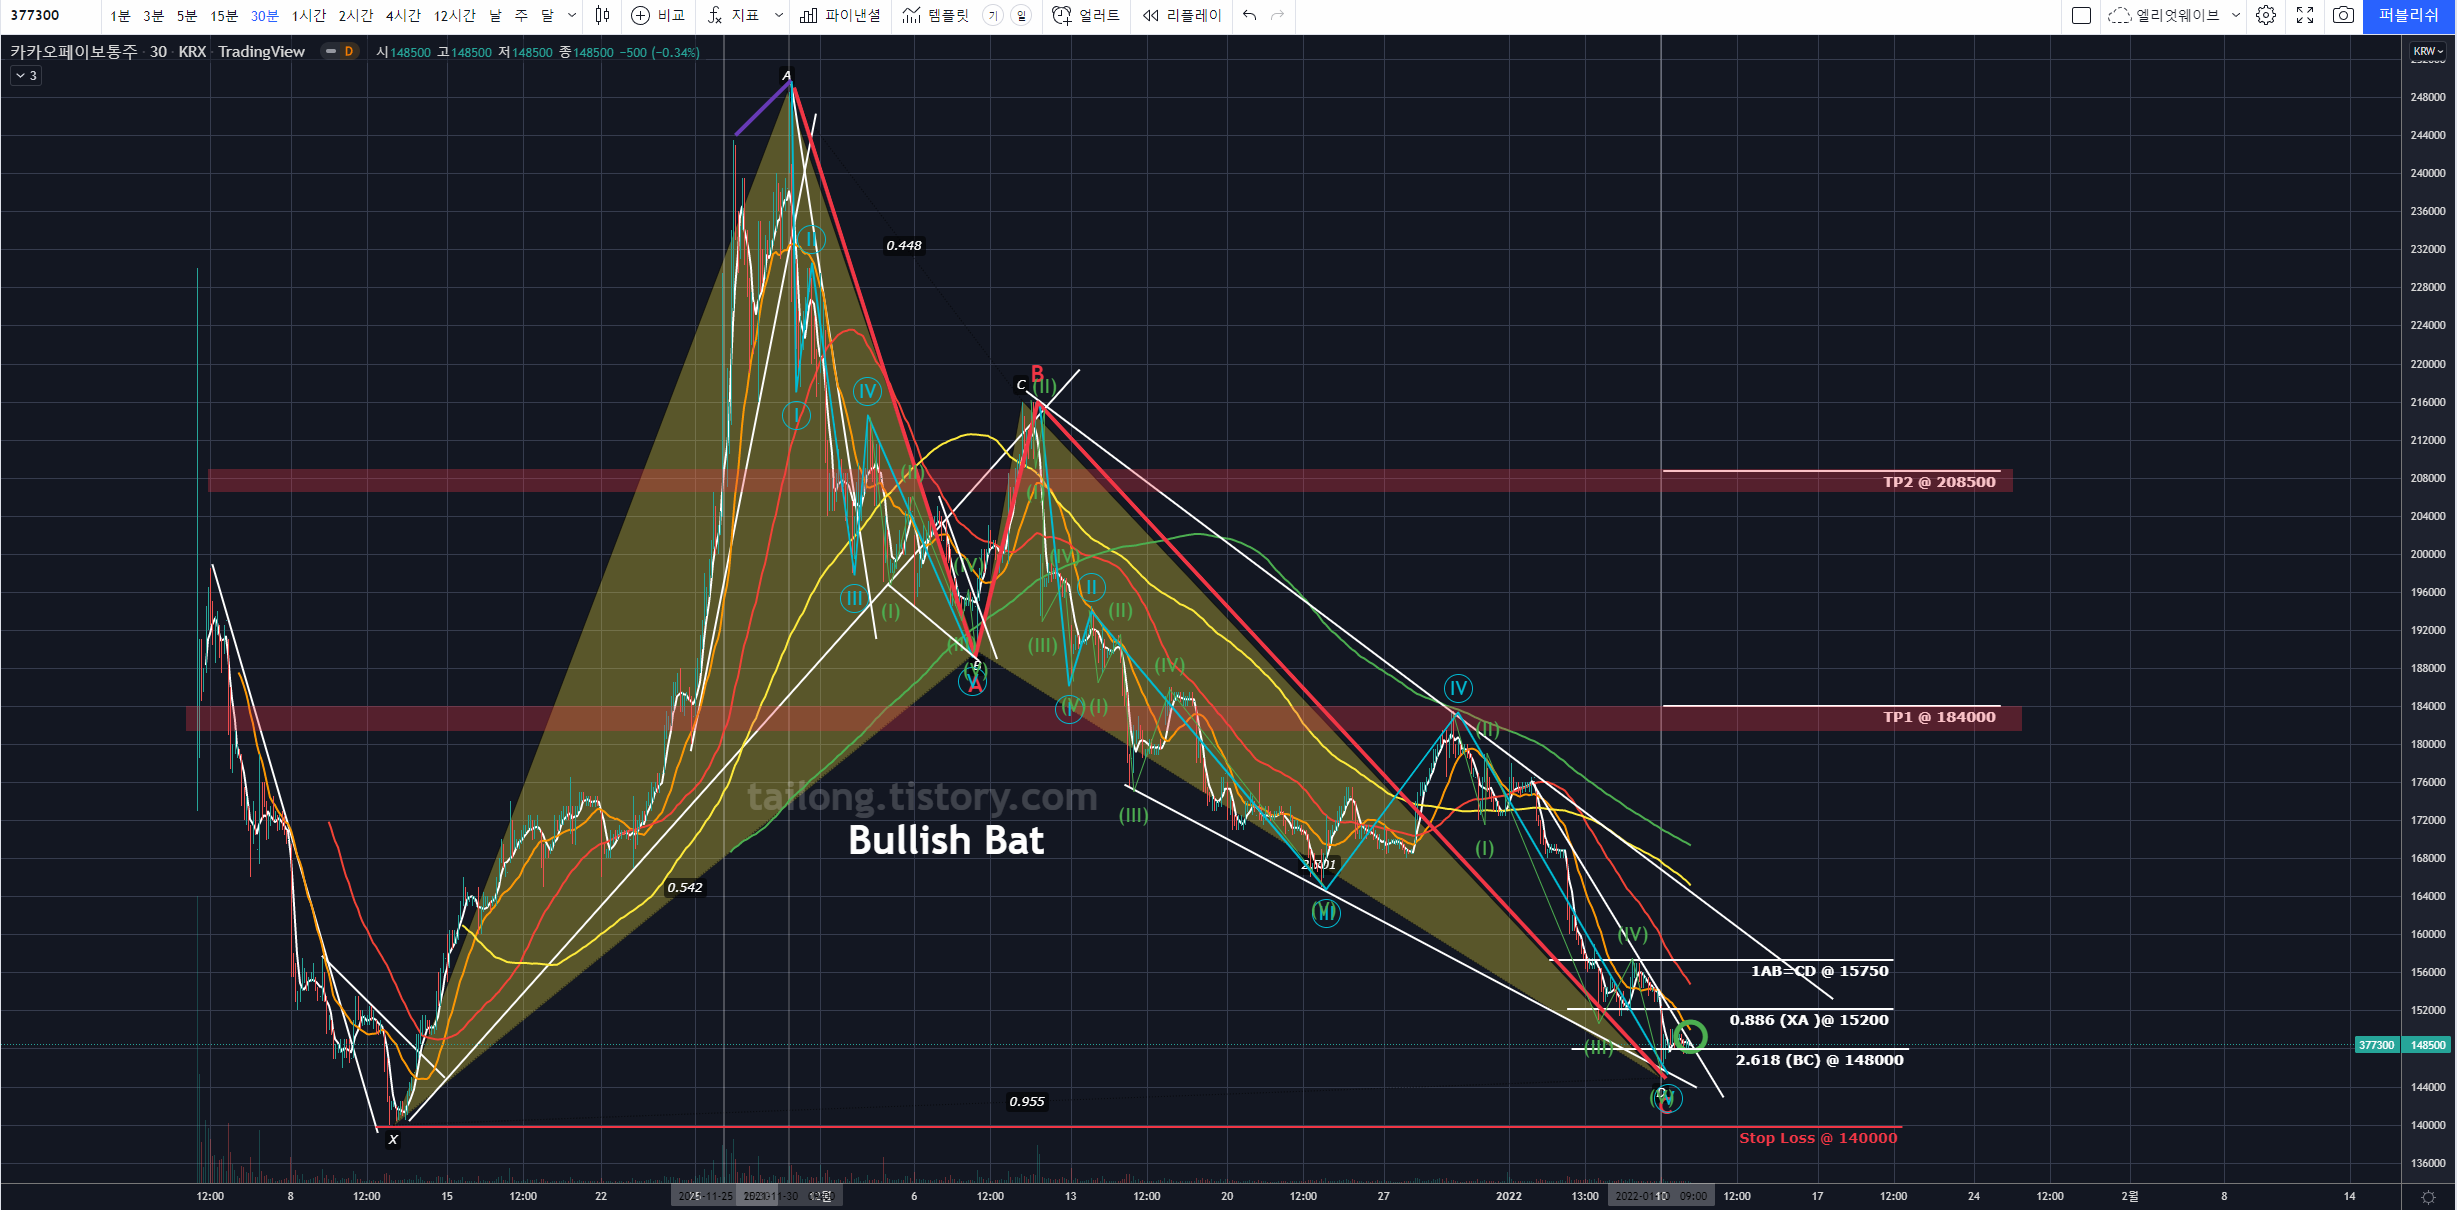Expand the time interval dropdown arrow after 달
This screenshot has height=1210, width=2457.
[x=572, y=15]
